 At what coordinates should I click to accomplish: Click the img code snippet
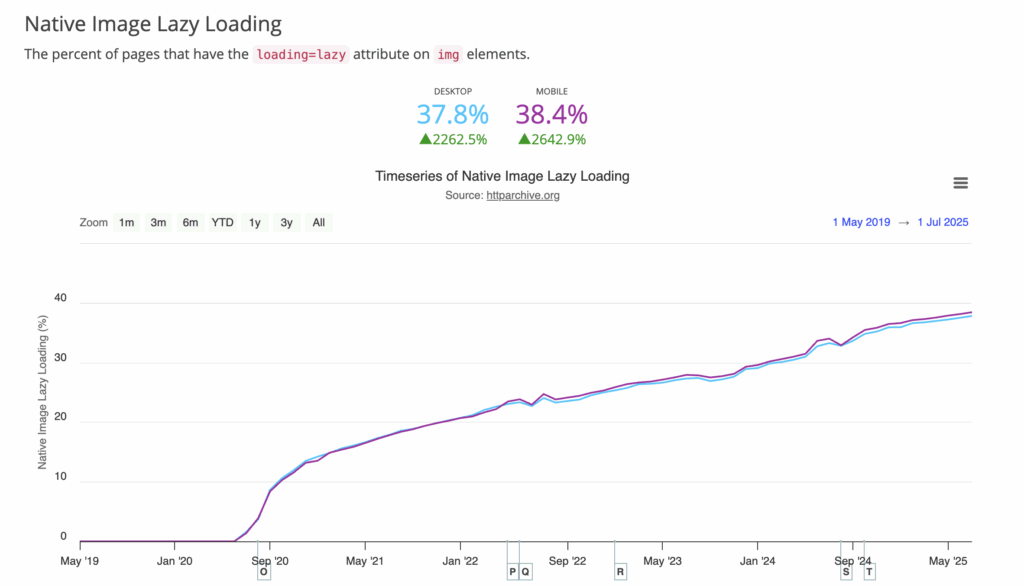448,54
